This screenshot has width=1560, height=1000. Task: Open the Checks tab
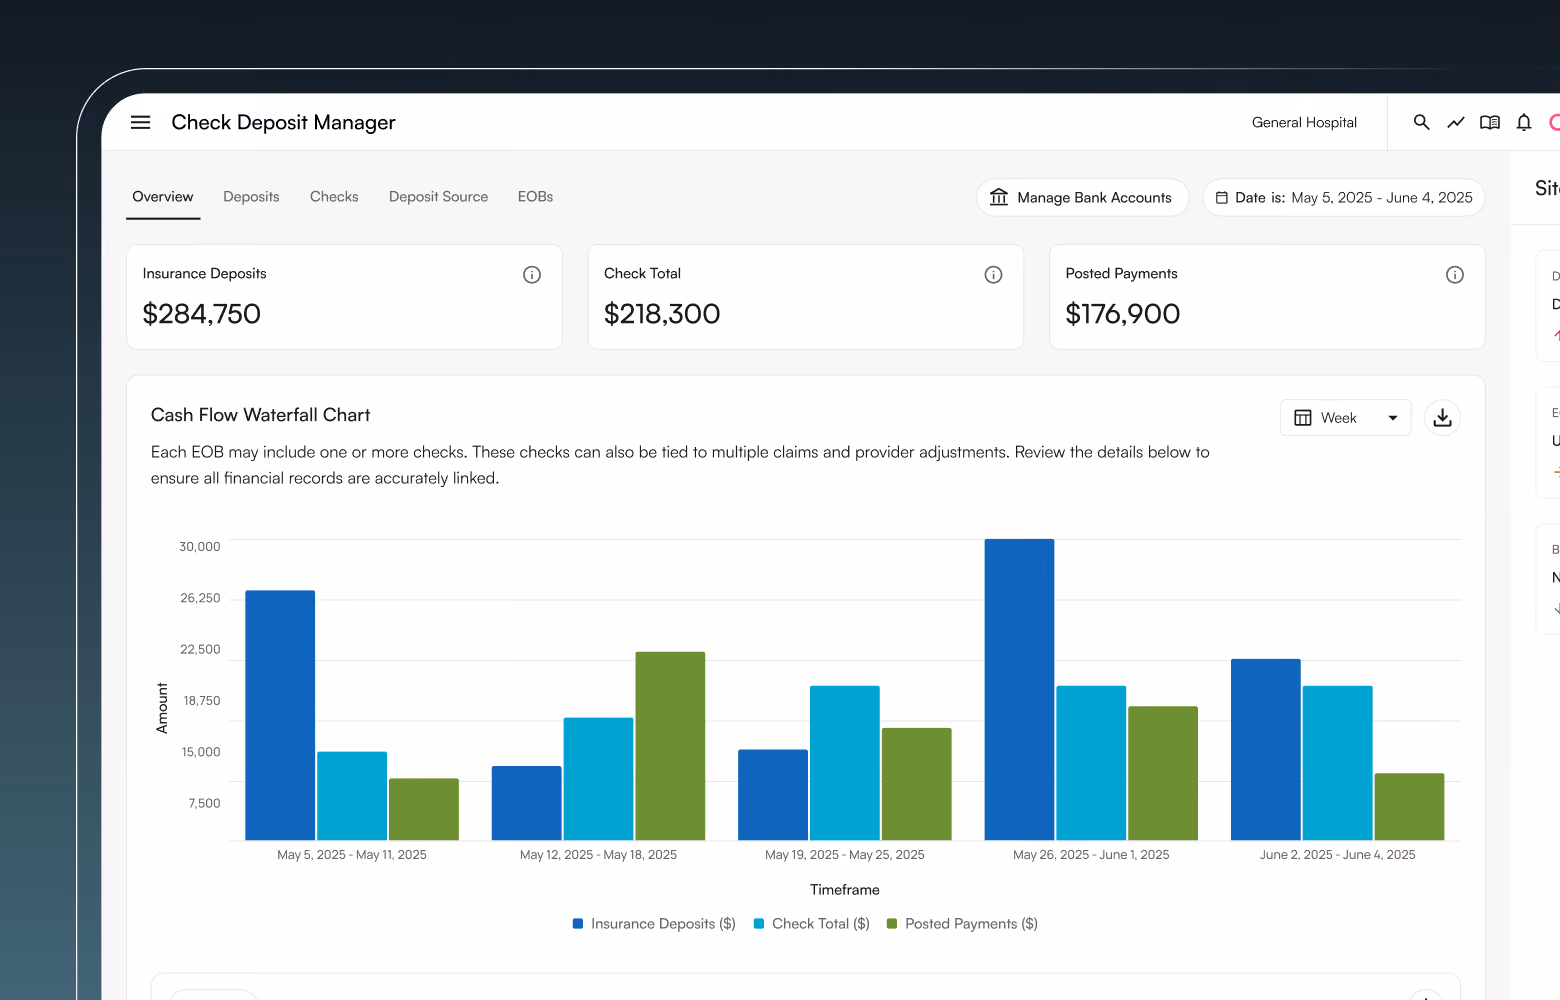(334, 197)
